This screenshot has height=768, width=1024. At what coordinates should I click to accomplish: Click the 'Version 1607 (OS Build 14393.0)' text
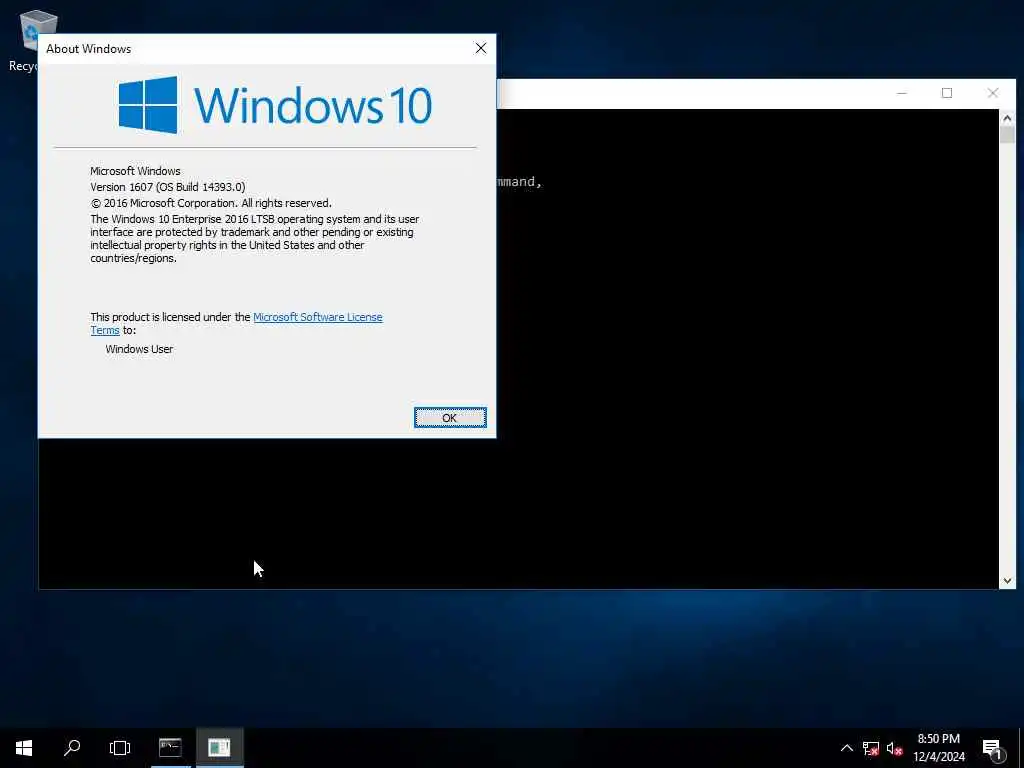click(x=168, y=187)
